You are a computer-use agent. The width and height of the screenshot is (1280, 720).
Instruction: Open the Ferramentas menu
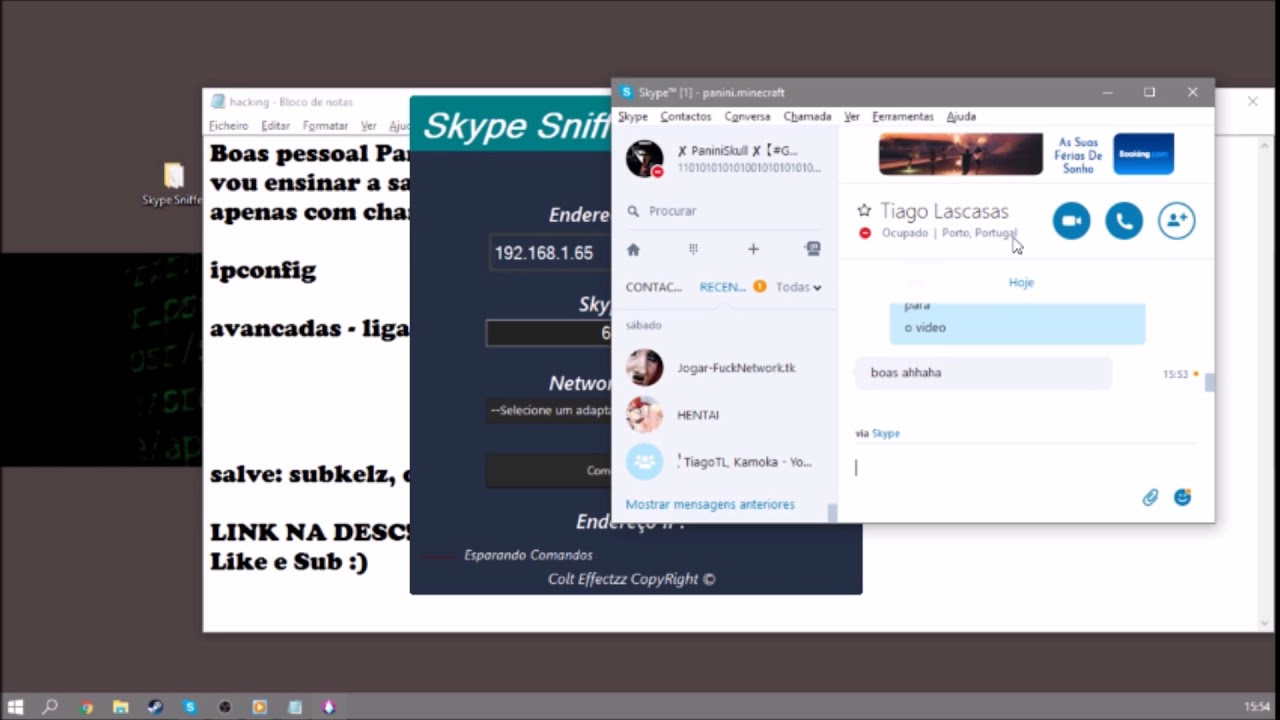[x=903, y=117]
